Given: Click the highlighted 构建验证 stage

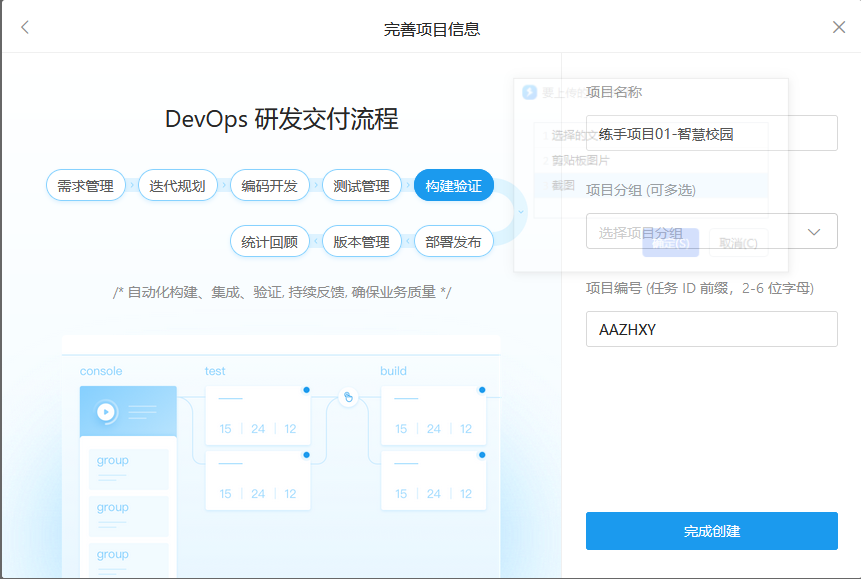Looking at the screenshot, I should (453, 186).
